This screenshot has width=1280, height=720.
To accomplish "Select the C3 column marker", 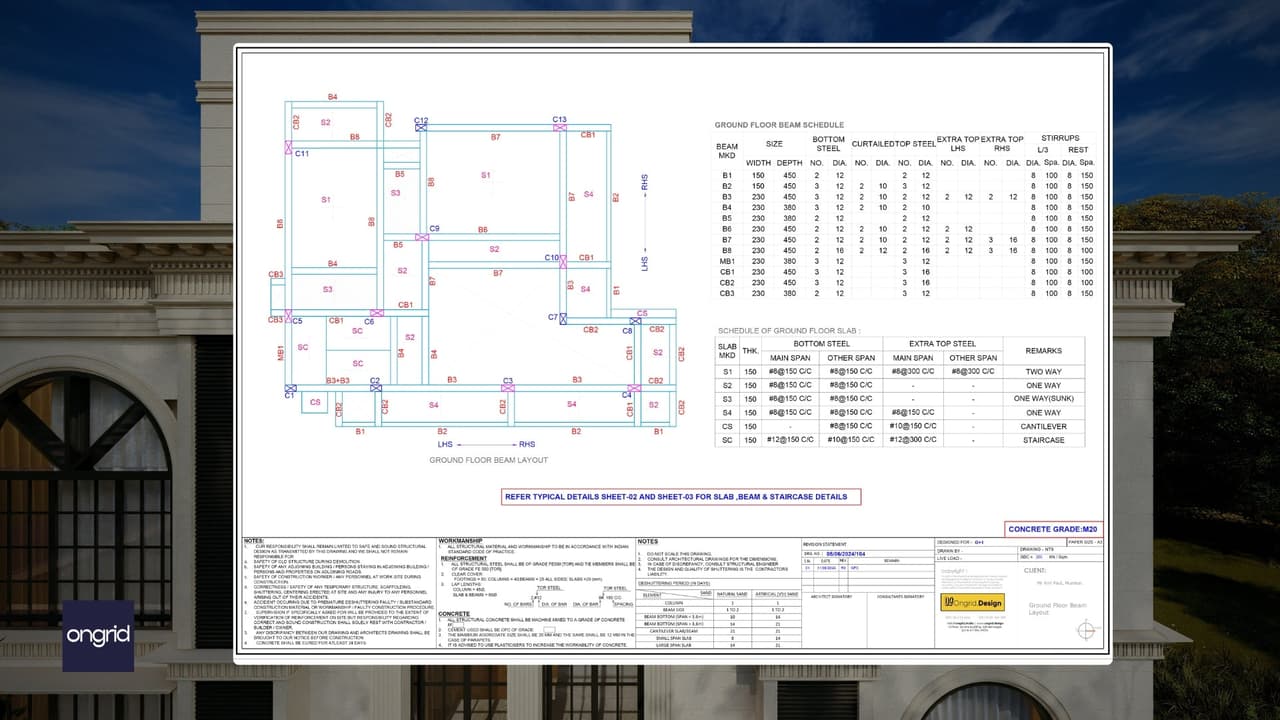I will (x=508, y=388).
